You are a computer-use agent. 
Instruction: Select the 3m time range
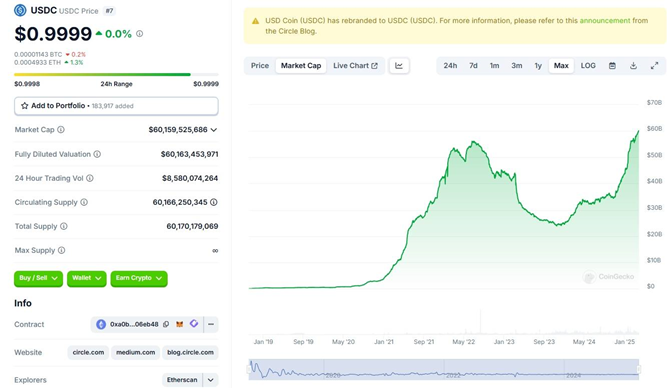516,66
